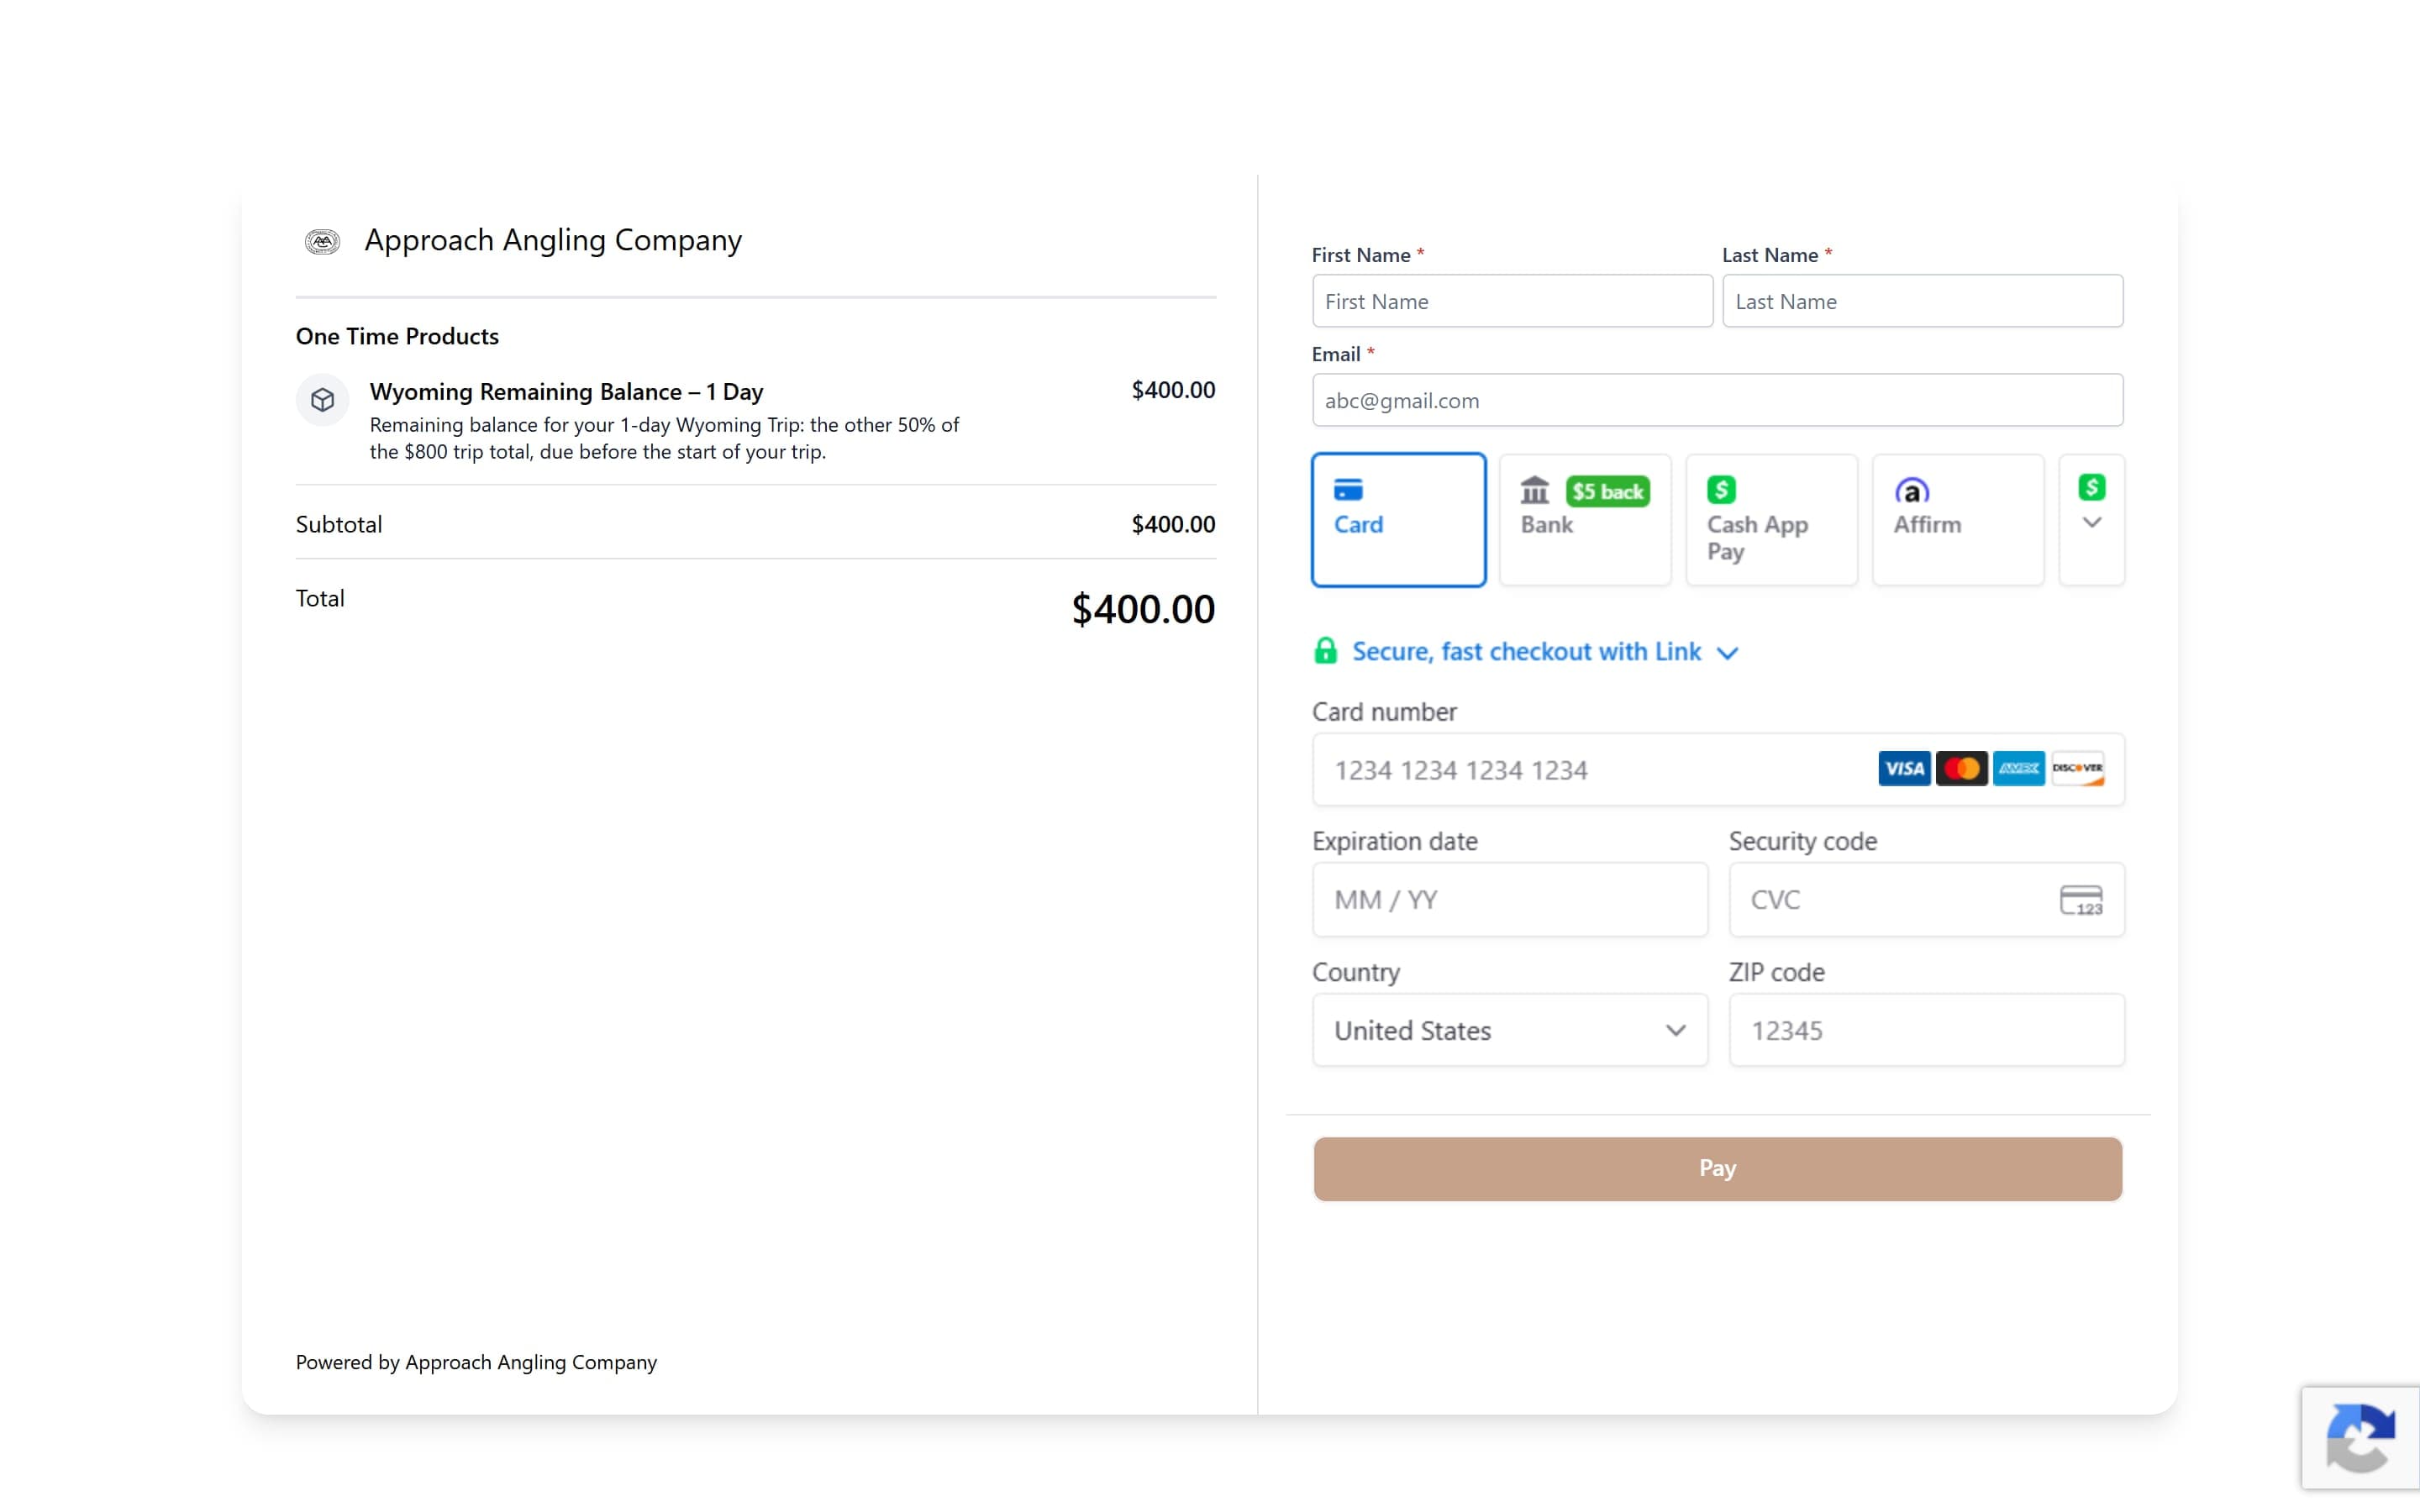Click the Expiration date MM / YY field

1510,900
